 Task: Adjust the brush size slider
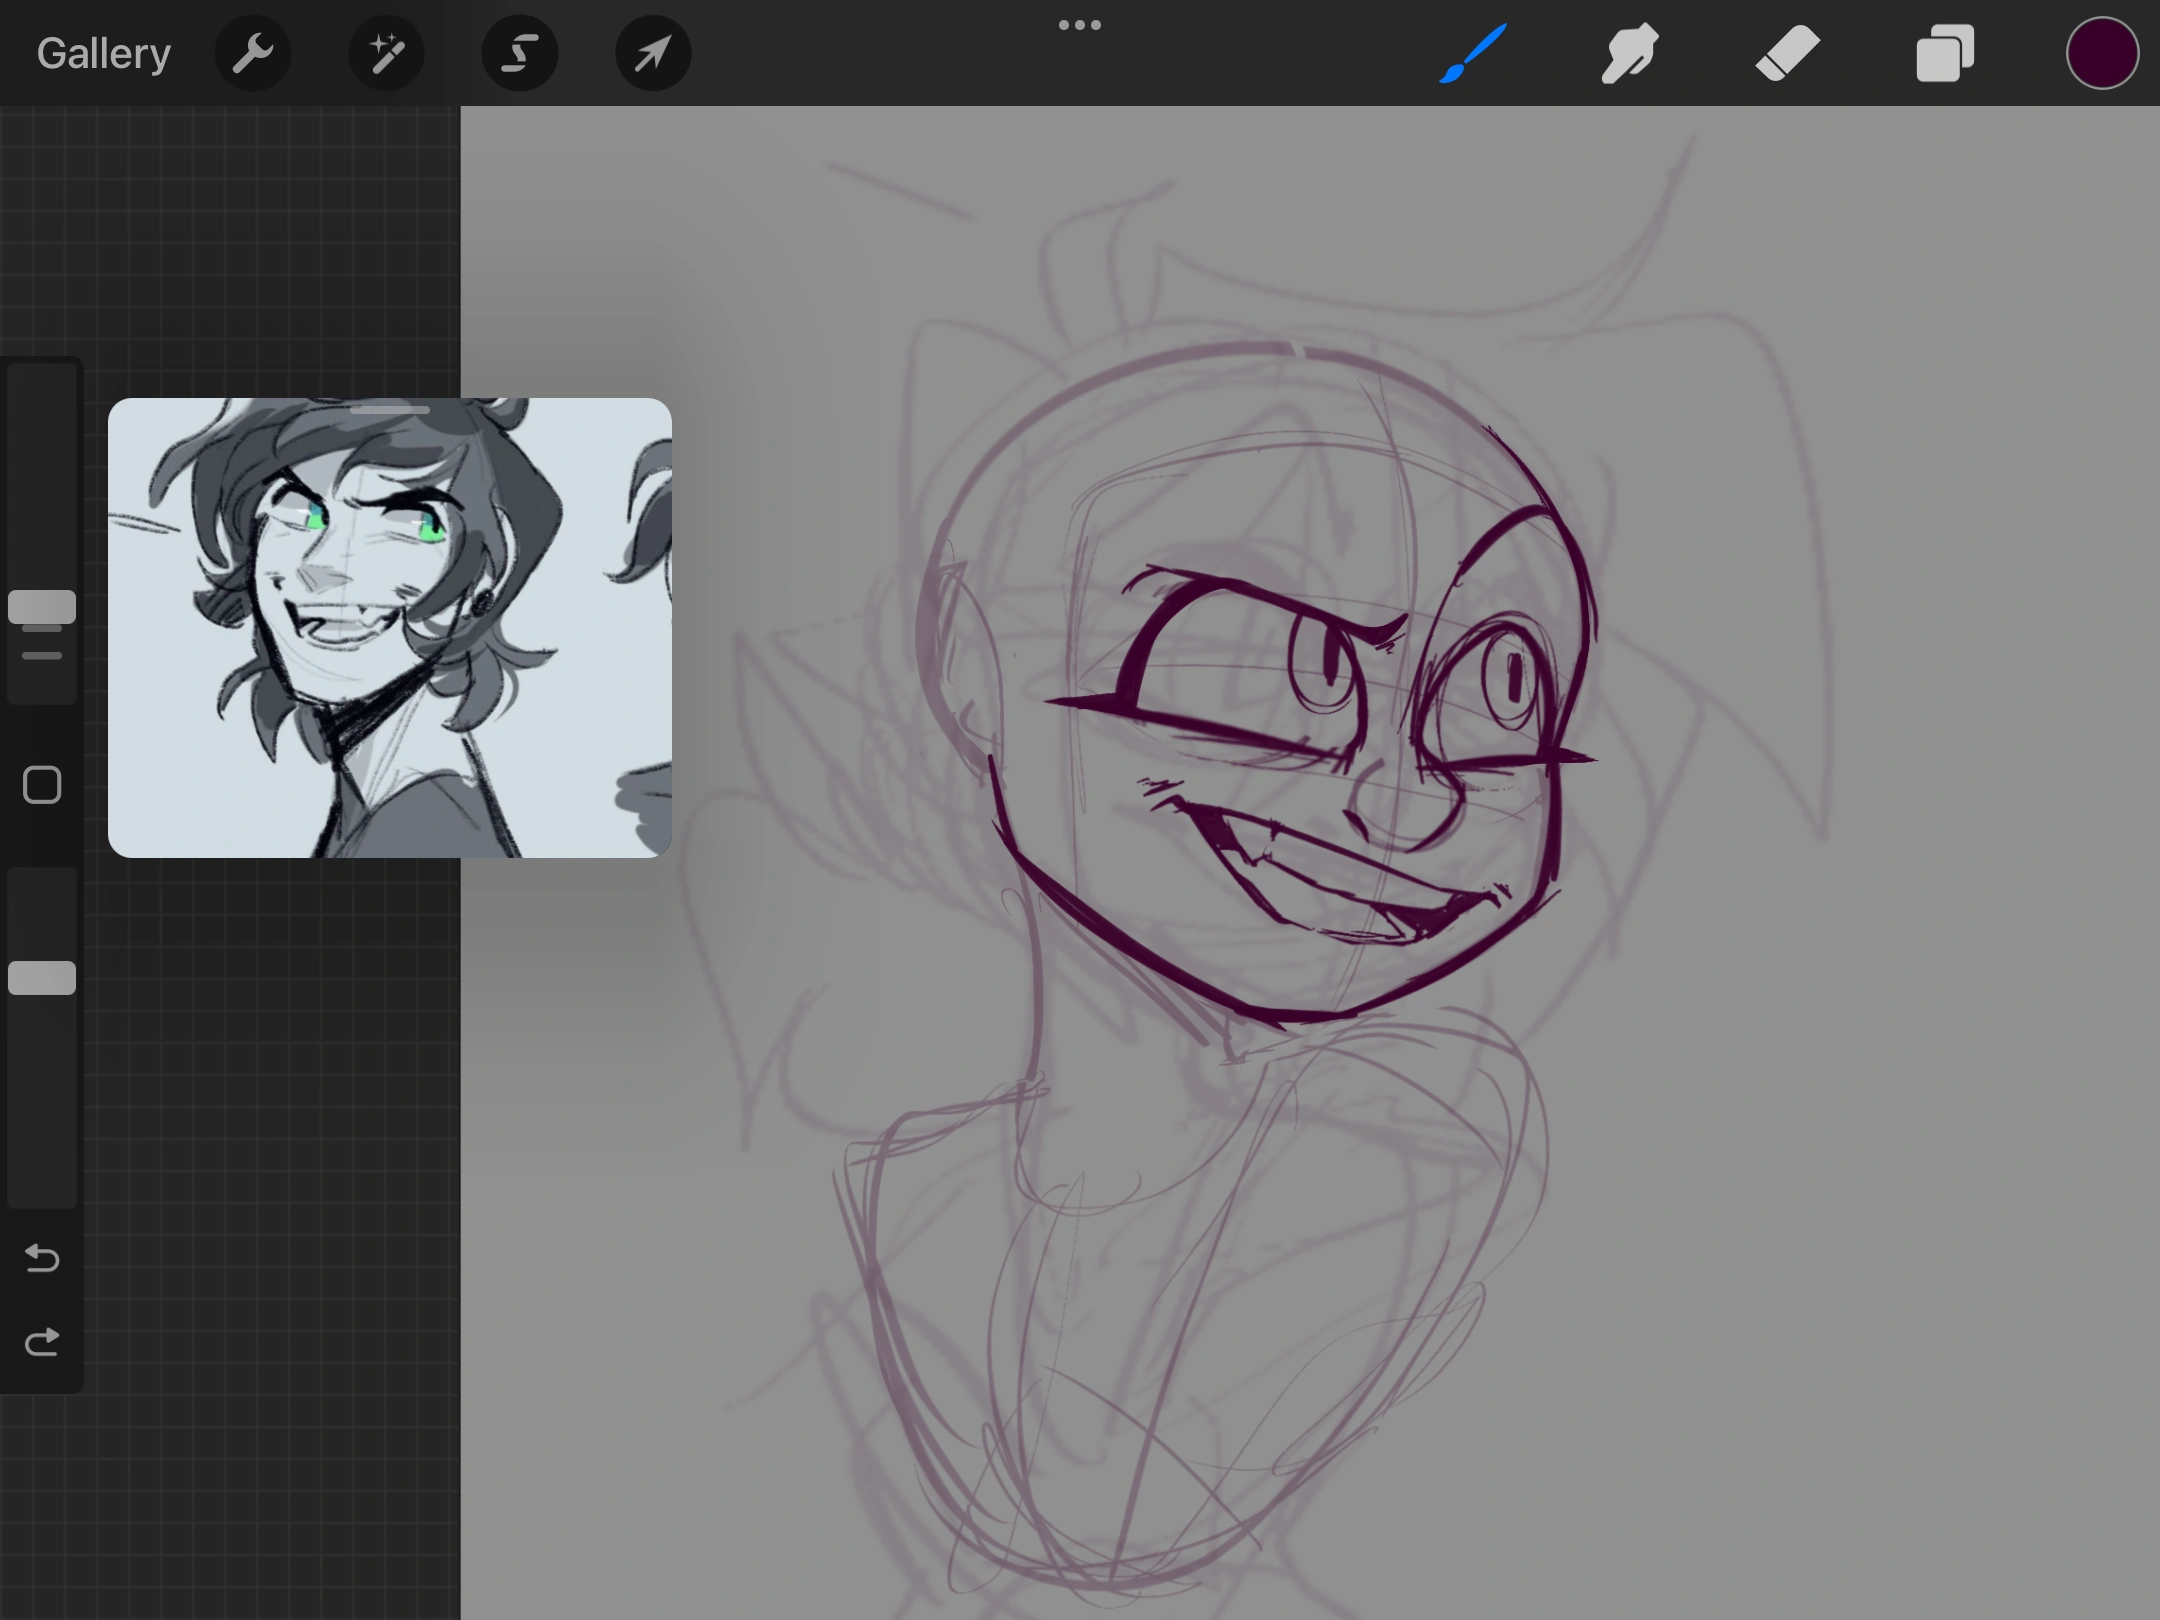click(x=41, y=607)
